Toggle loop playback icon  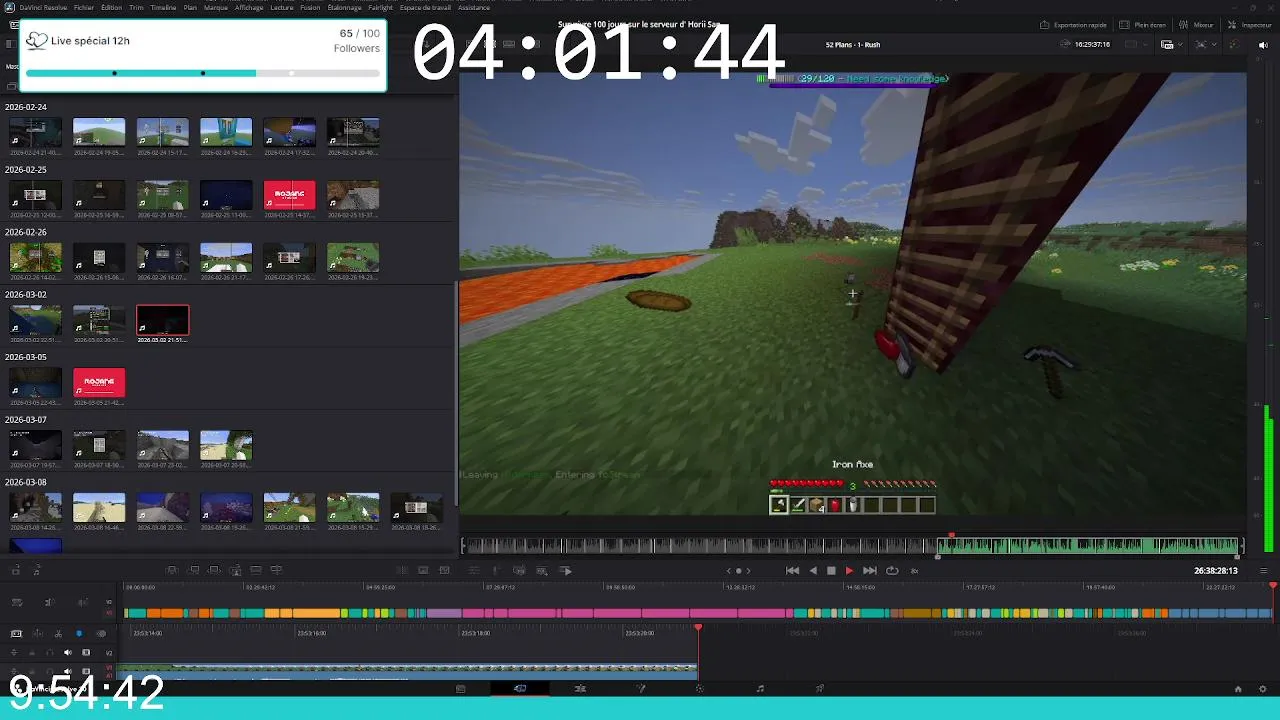(892, 571)
